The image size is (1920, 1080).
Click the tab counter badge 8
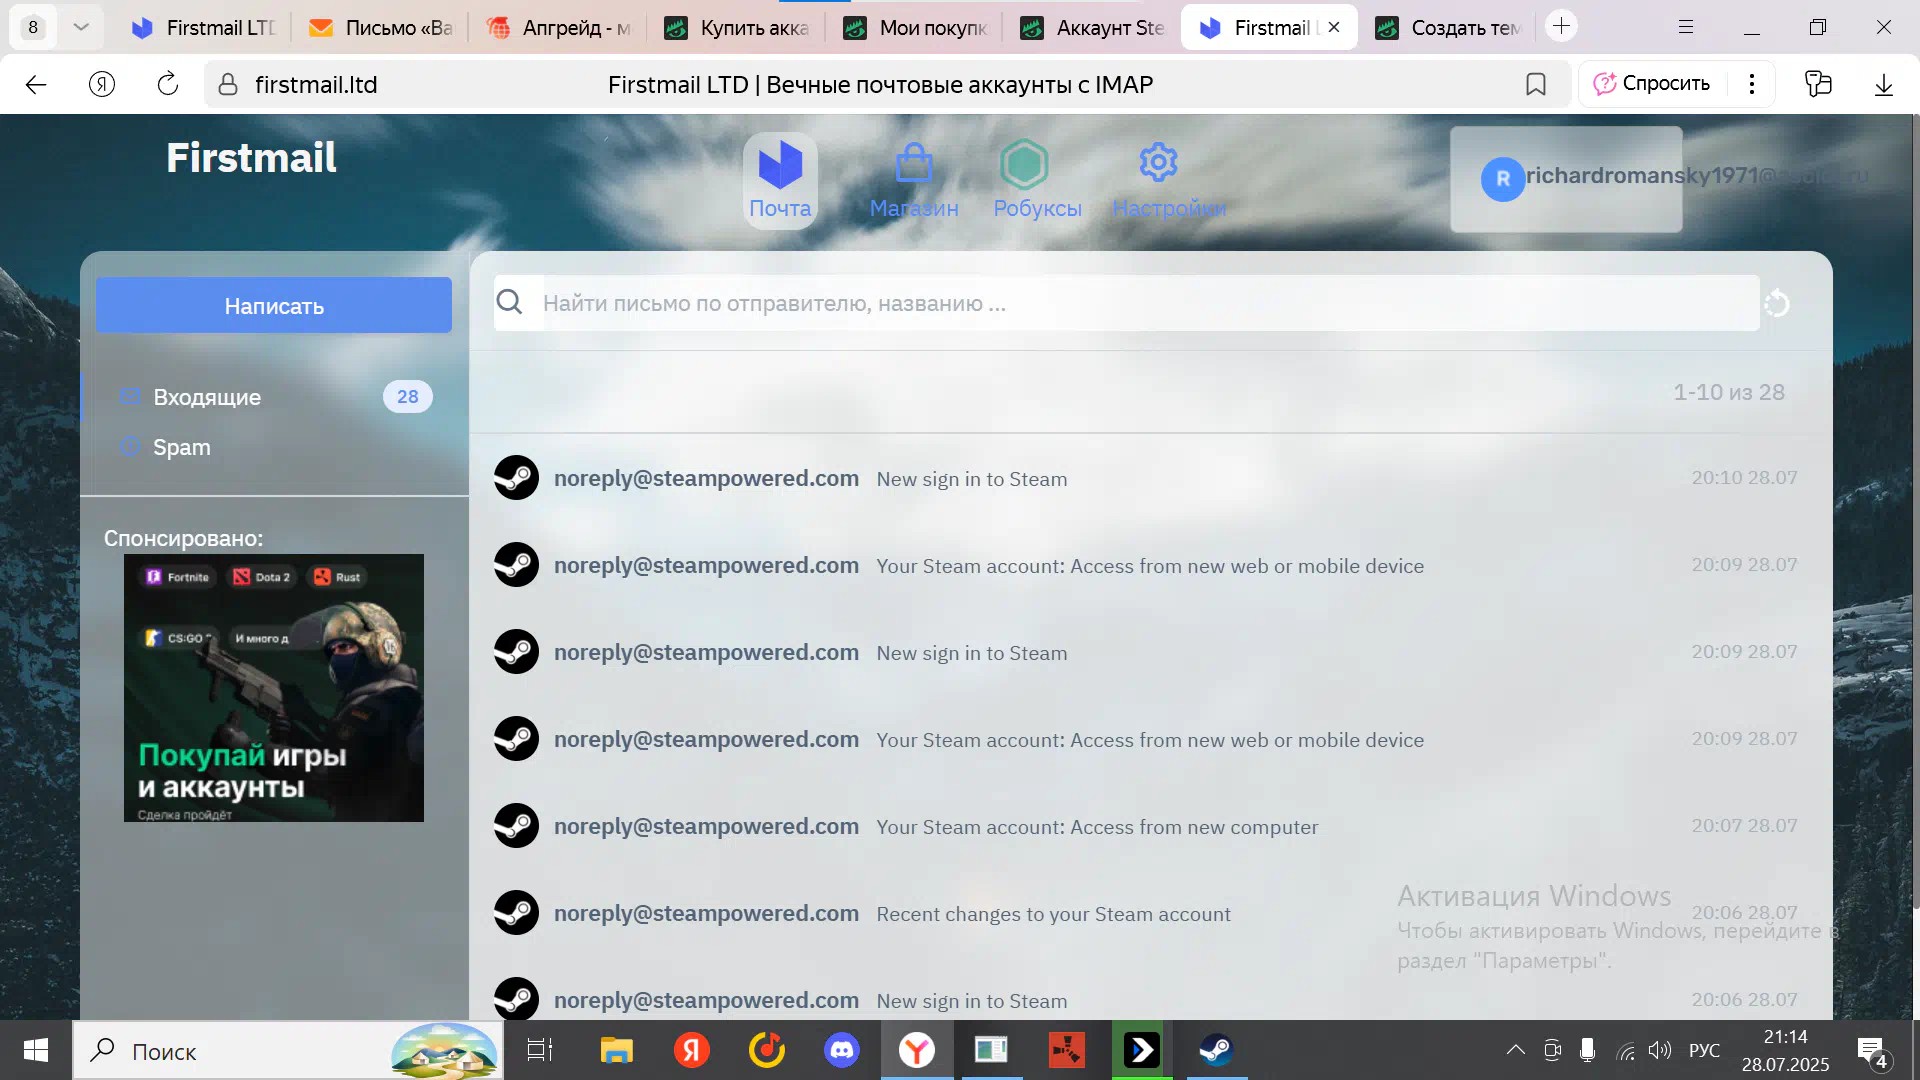[x=33, y=27]
